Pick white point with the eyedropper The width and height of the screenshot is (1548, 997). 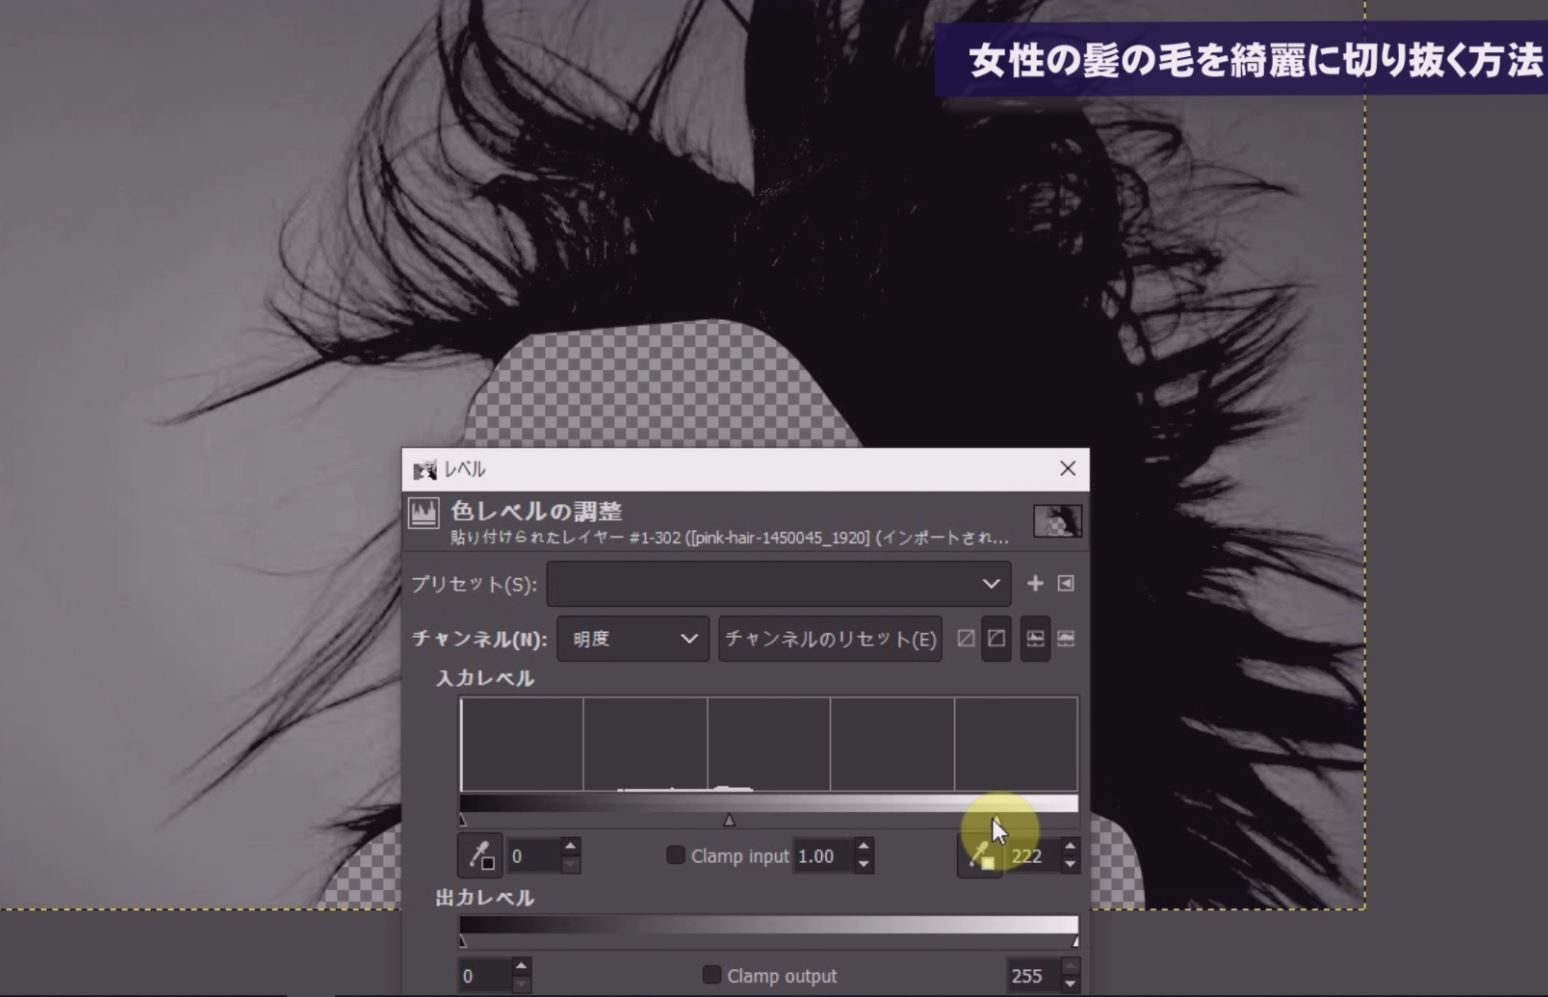[980, 857]
